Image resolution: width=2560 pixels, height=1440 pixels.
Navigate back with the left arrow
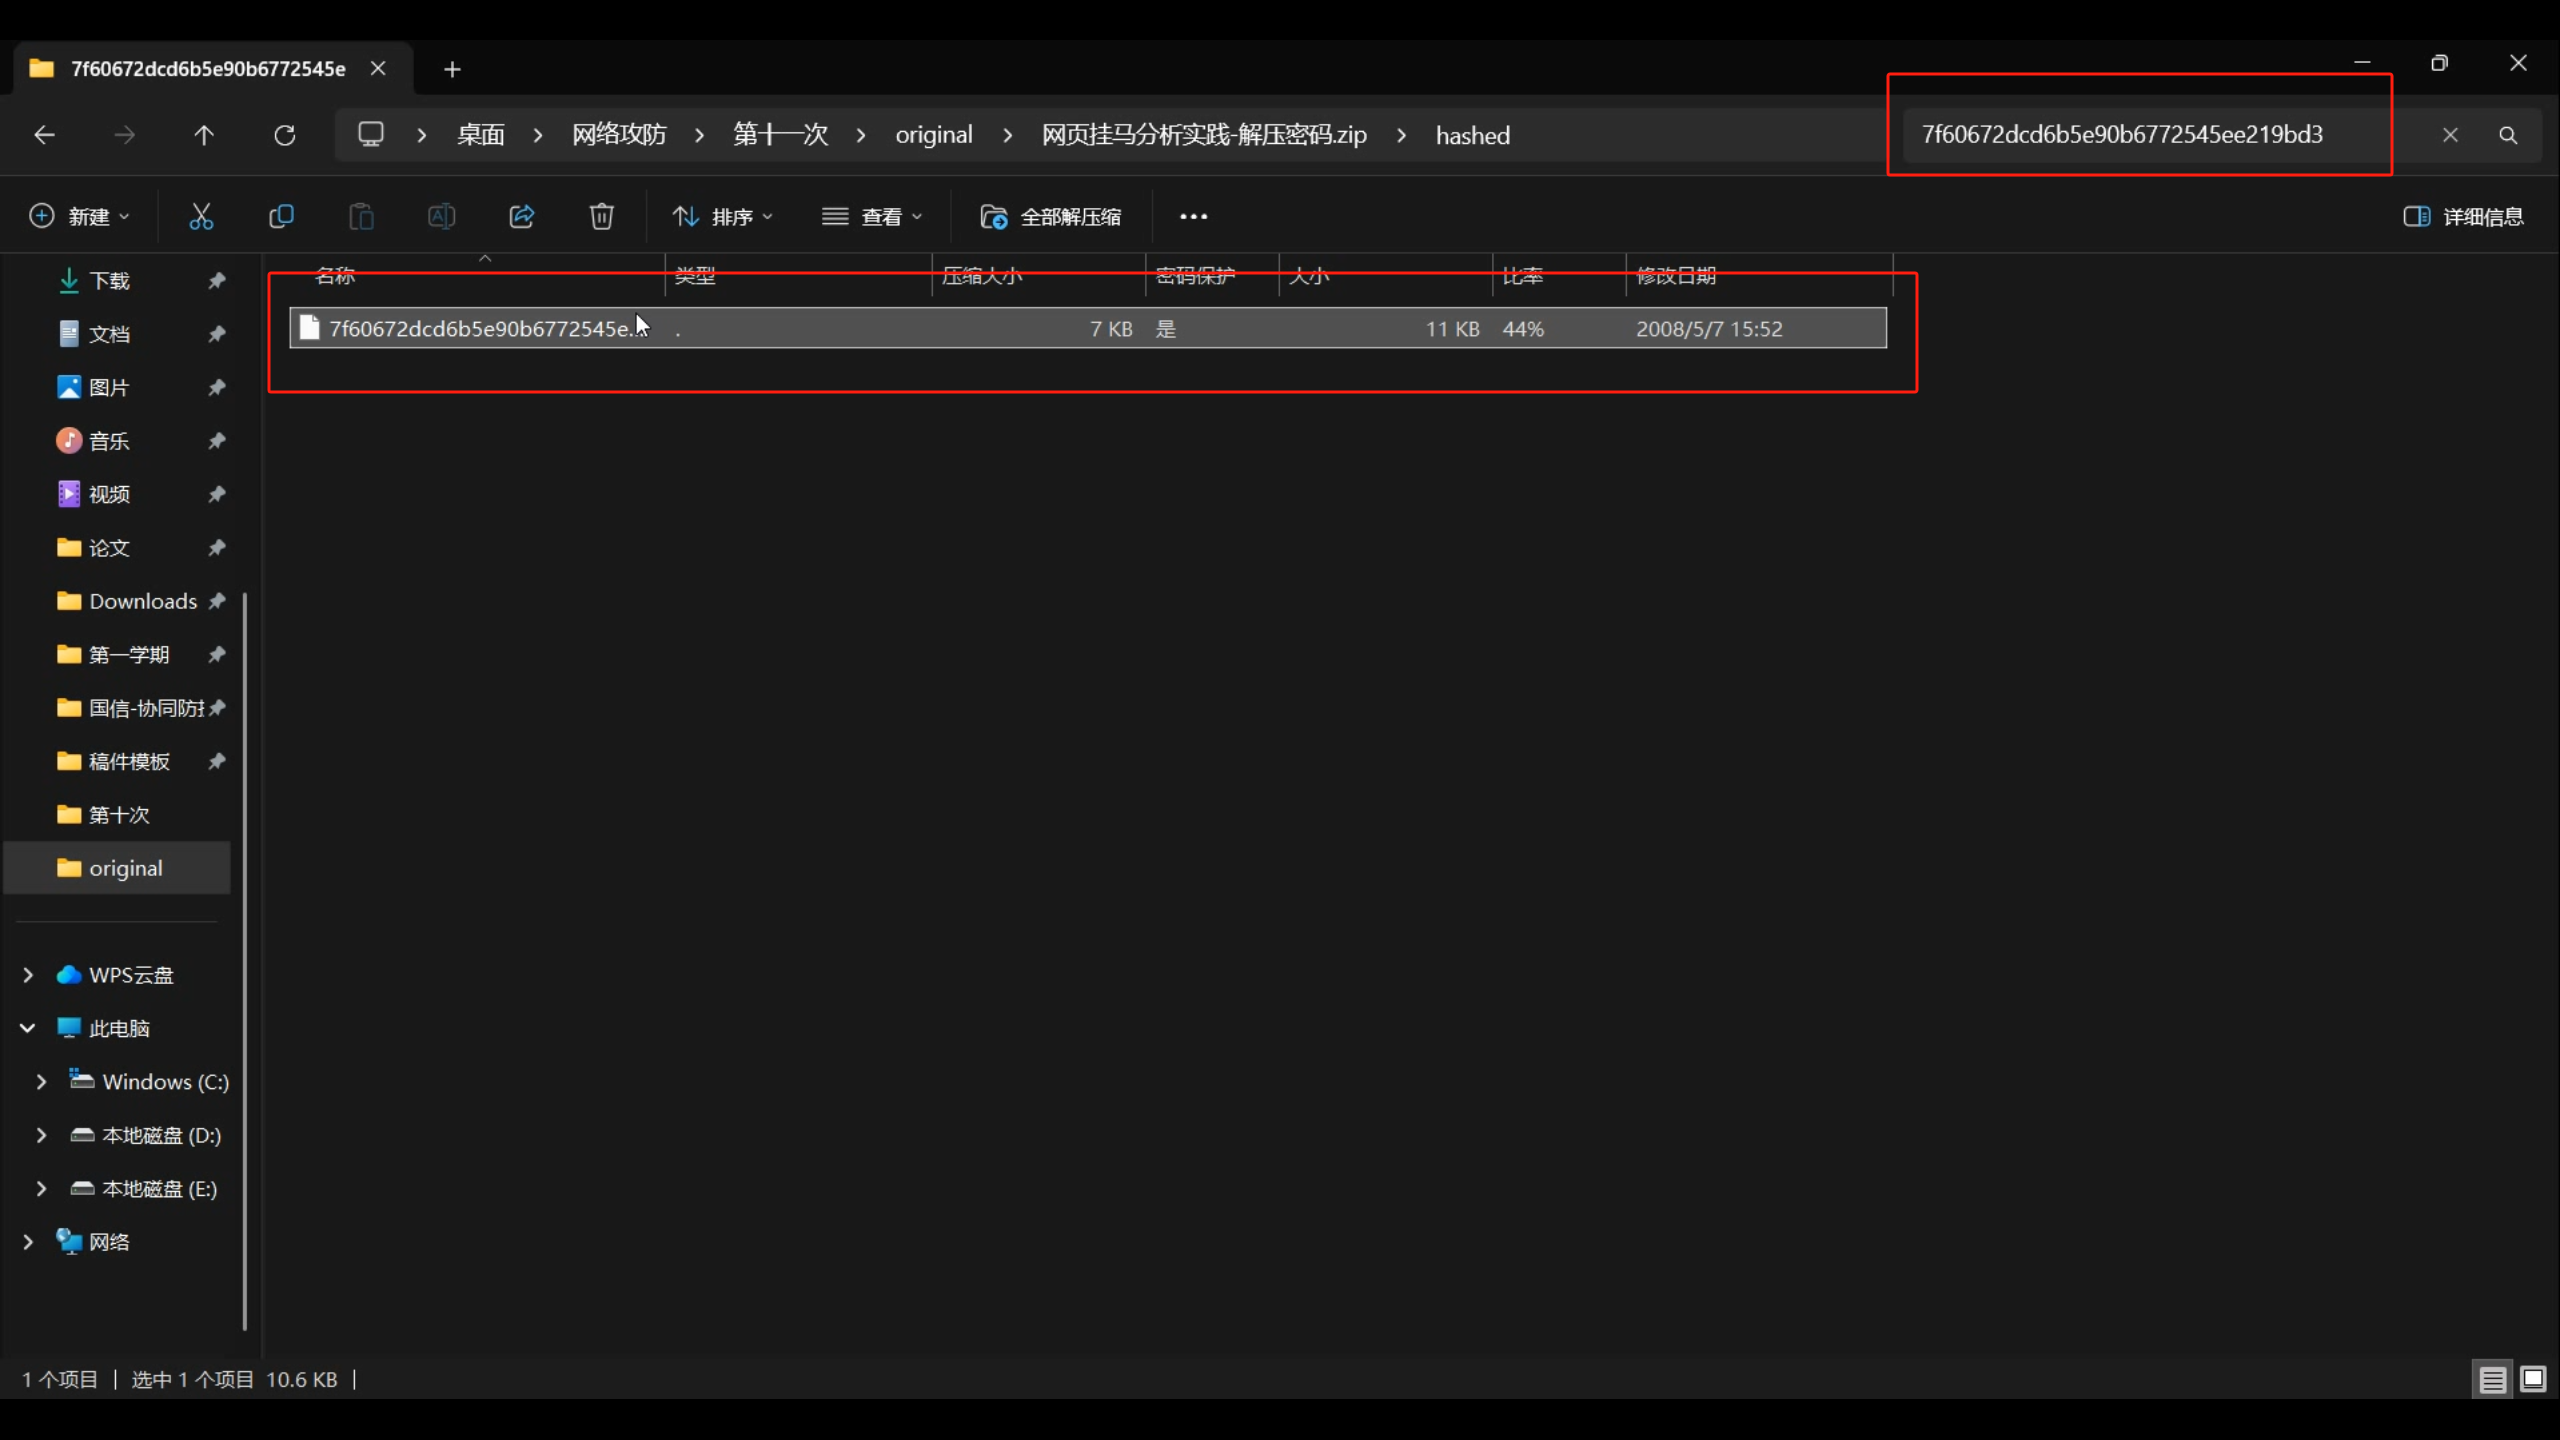pyautogui.click(x=44, y=135)
